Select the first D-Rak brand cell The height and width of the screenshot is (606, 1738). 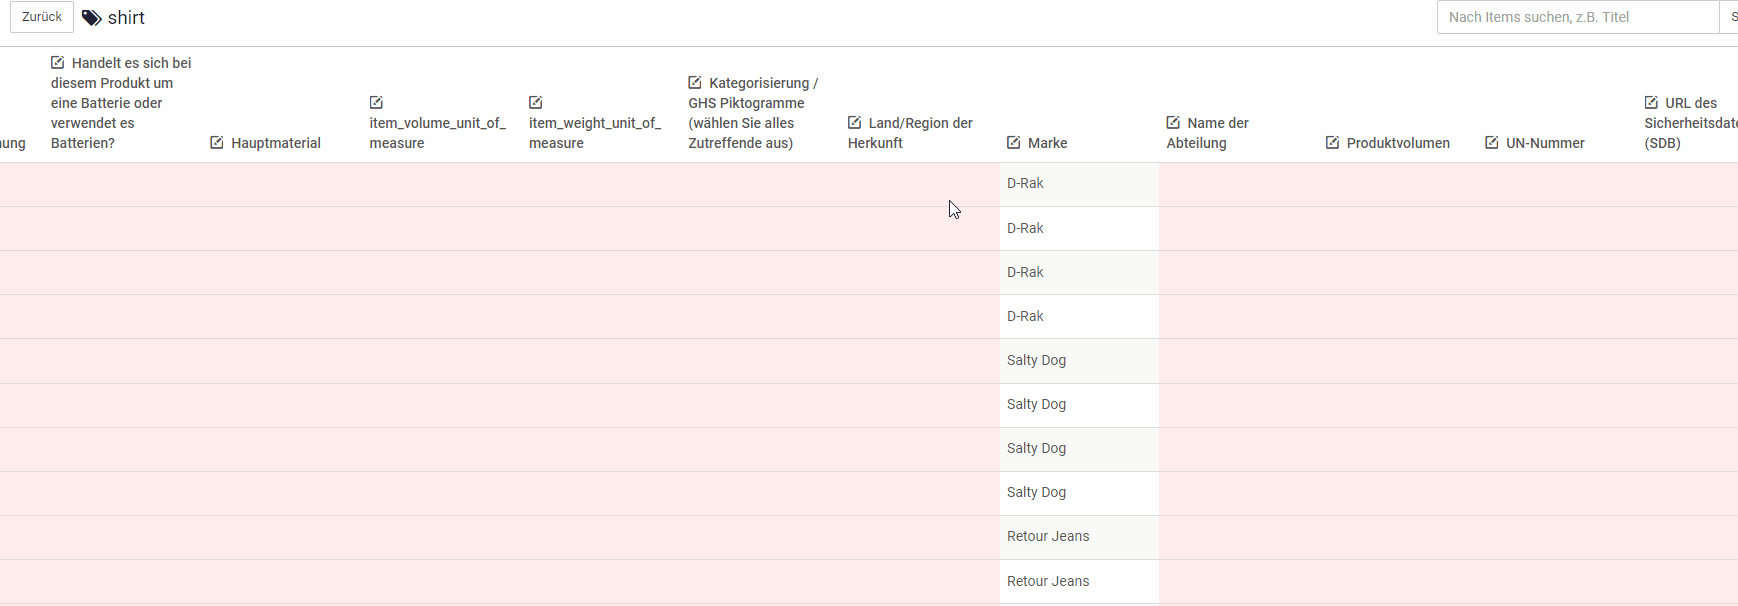tap(1079, 184)
